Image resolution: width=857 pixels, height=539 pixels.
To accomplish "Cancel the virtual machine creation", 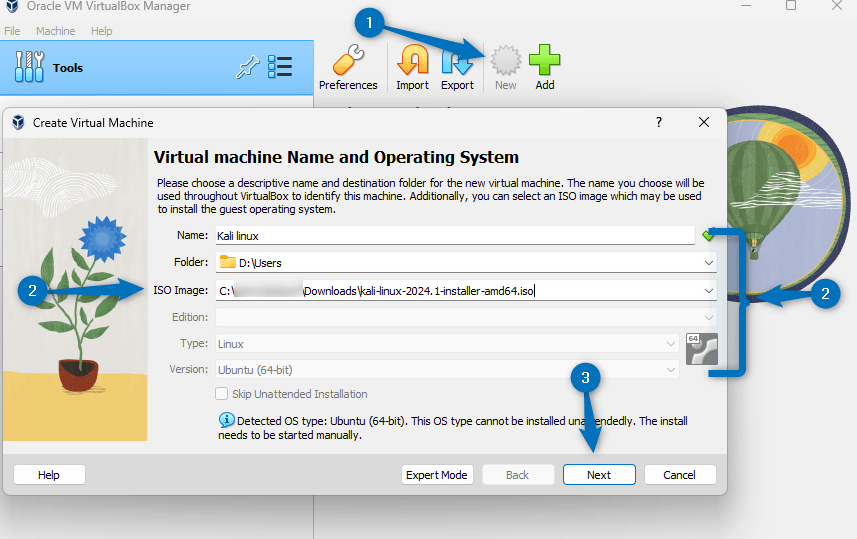I will (x=680, y=474).
